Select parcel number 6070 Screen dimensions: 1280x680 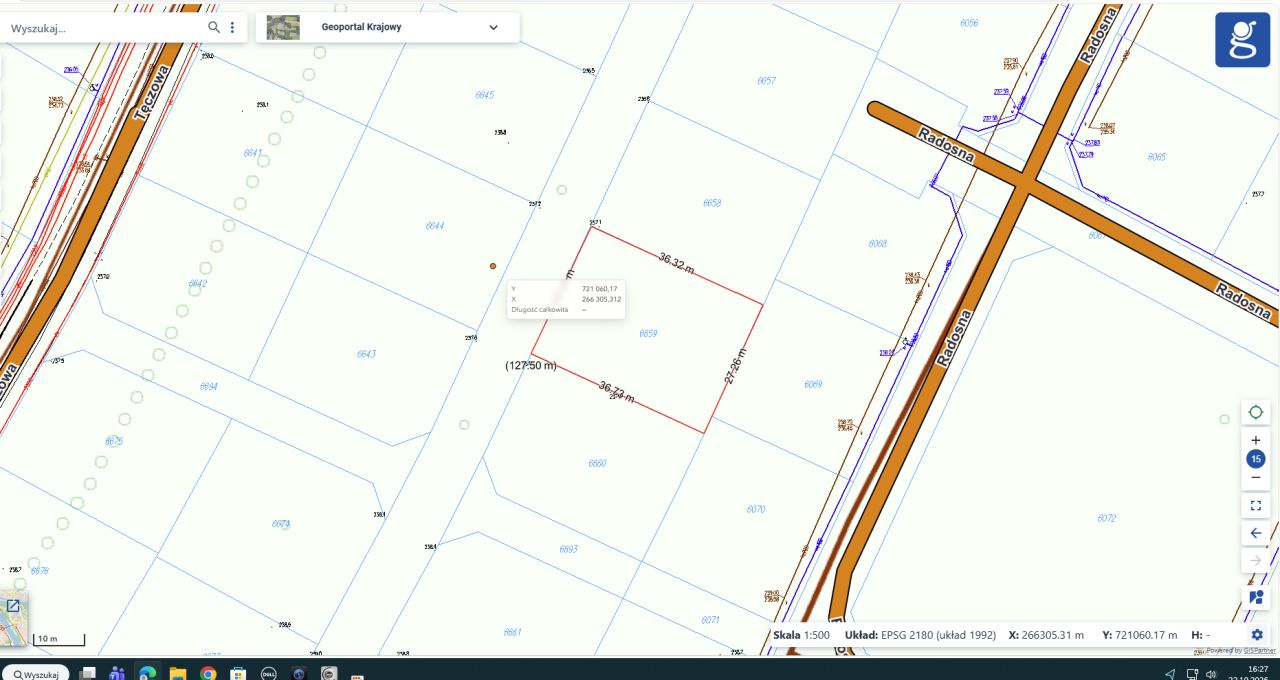(756, 509)
